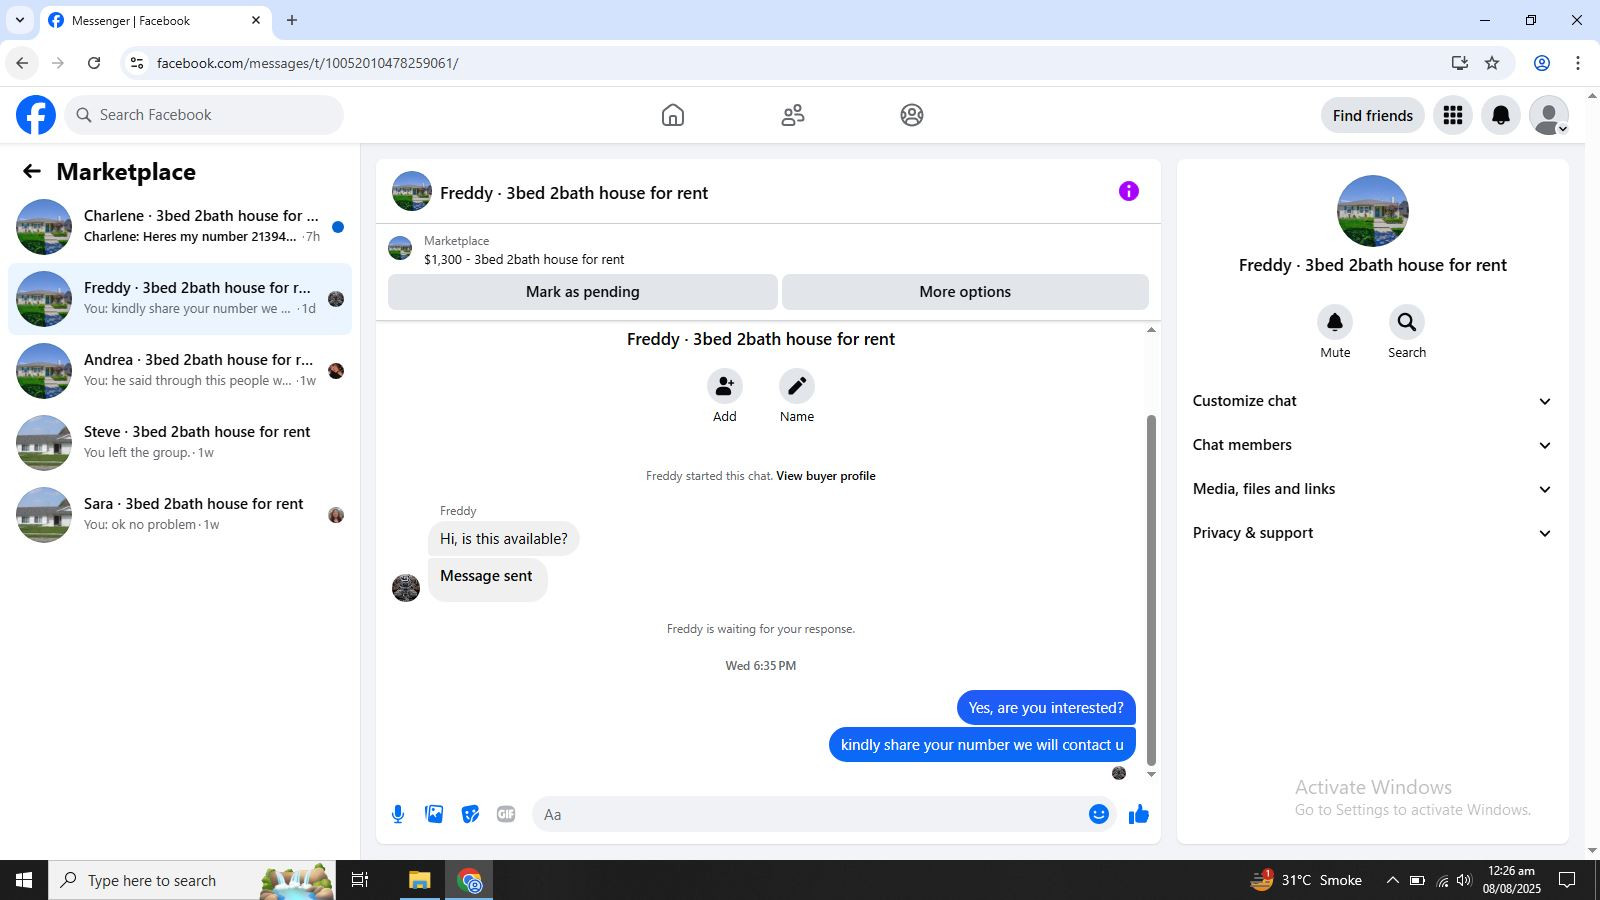Image resolution: width=1600 pixels, height=900 pixels.
Task: Choose a GIF icon
Action: (506, 814)
